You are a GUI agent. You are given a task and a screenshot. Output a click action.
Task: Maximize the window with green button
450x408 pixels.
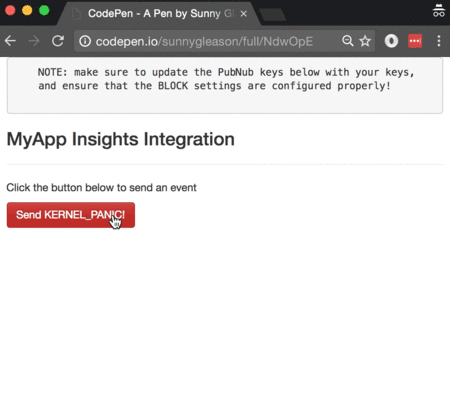pos(44,11)
